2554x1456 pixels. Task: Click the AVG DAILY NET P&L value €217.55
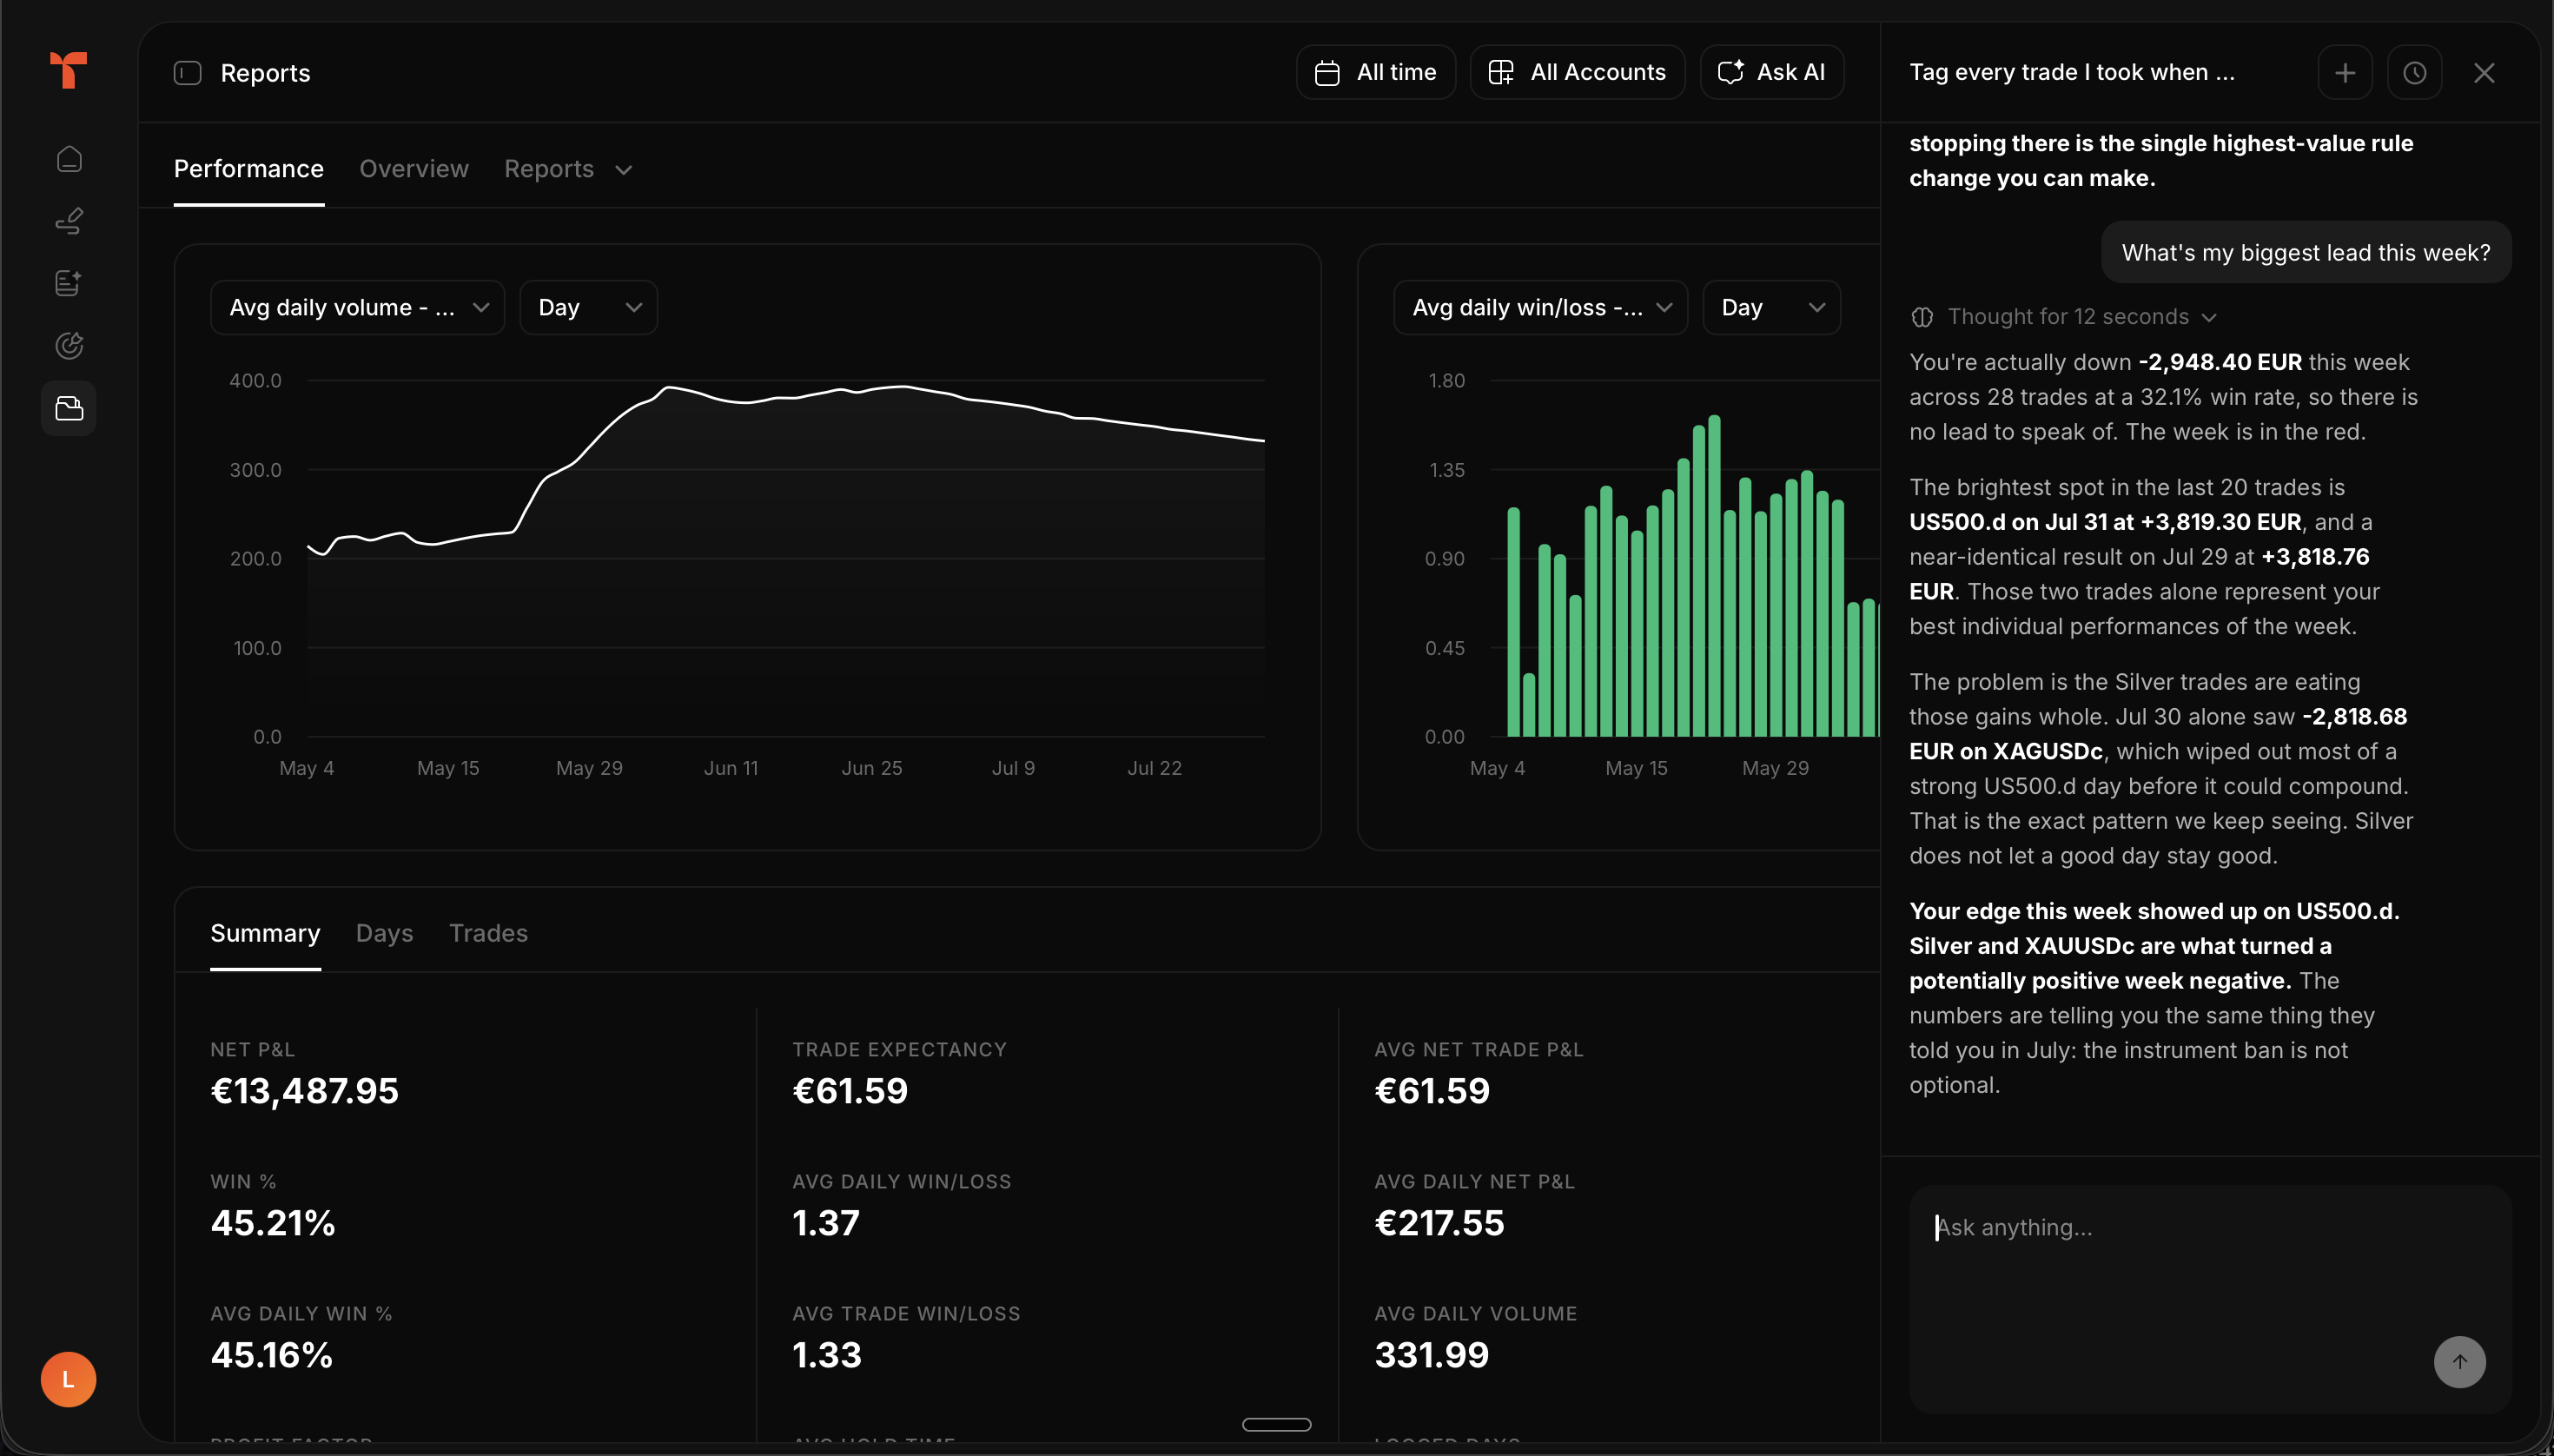[1439, 1223]
